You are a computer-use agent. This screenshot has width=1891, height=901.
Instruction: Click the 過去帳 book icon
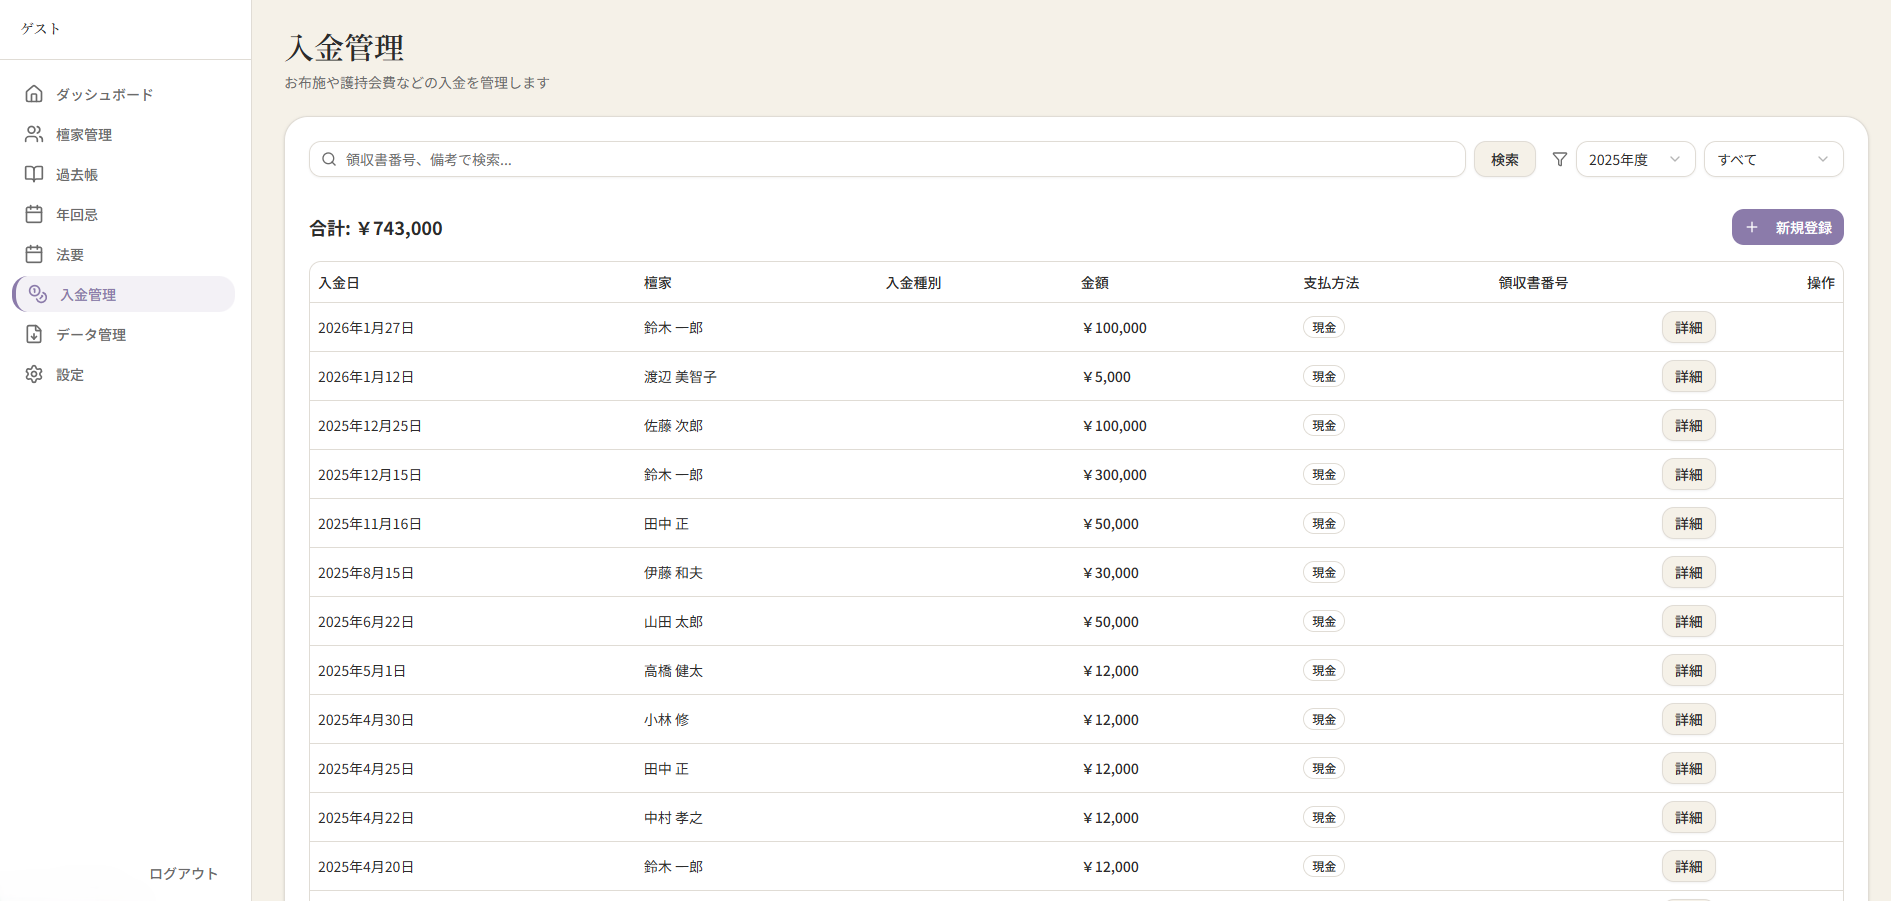[34, 174]
